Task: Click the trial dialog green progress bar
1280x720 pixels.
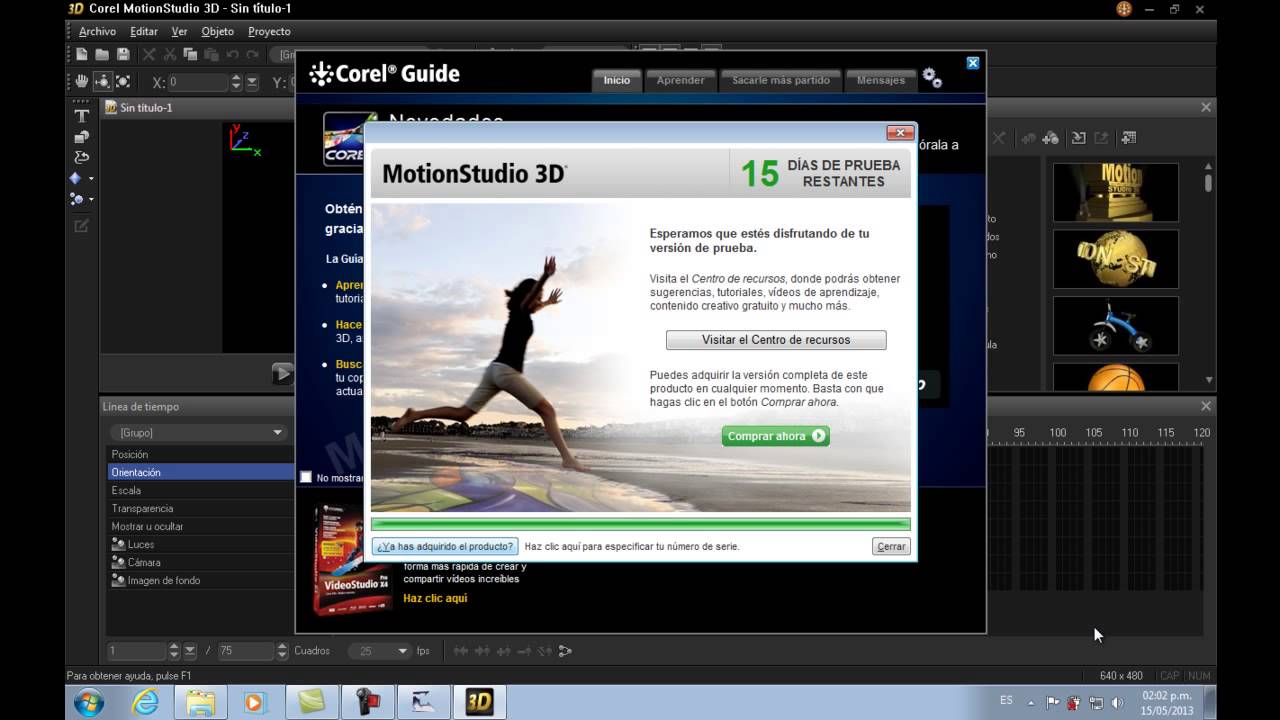Action: [640, 524]
